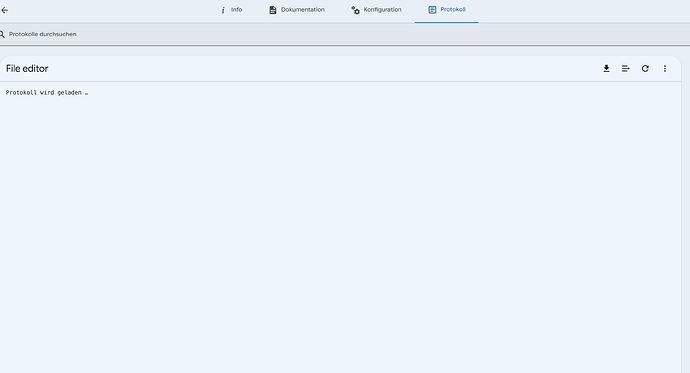Viewport: 690px width, 373px height.
Task: Click 'Protokoll wird geladen' text
Action: (47, 92)
